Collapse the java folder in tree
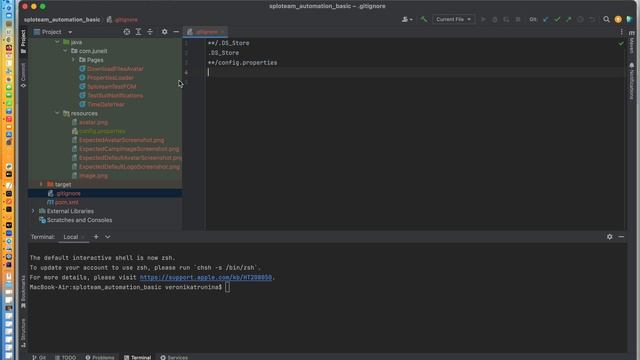The width and height of the screenshot is (640, 360). coord(57,42)
